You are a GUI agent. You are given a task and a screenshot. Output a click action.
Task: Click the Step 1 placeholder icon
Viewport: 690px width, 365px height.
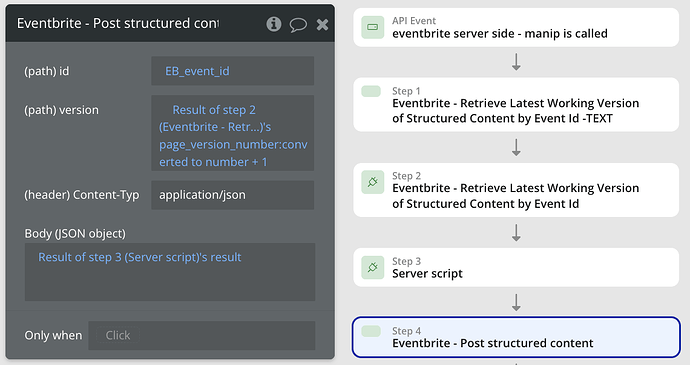(x=371, y=91)
